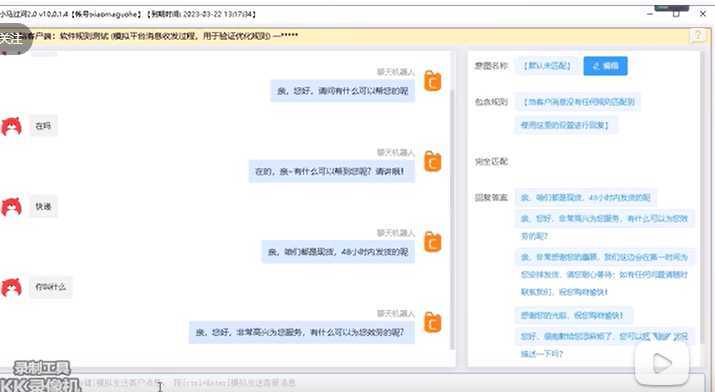The width and height of the screenshot is (715, 392).
Task: Select the 很抱歉给您添麻烦了 reply answer
Action: click(x=605, y=345)
